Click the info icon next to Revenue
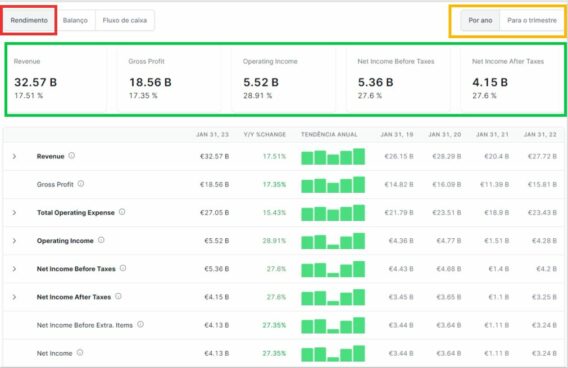Viewport: 568px width, 368px height. click(x=72, y=156)
